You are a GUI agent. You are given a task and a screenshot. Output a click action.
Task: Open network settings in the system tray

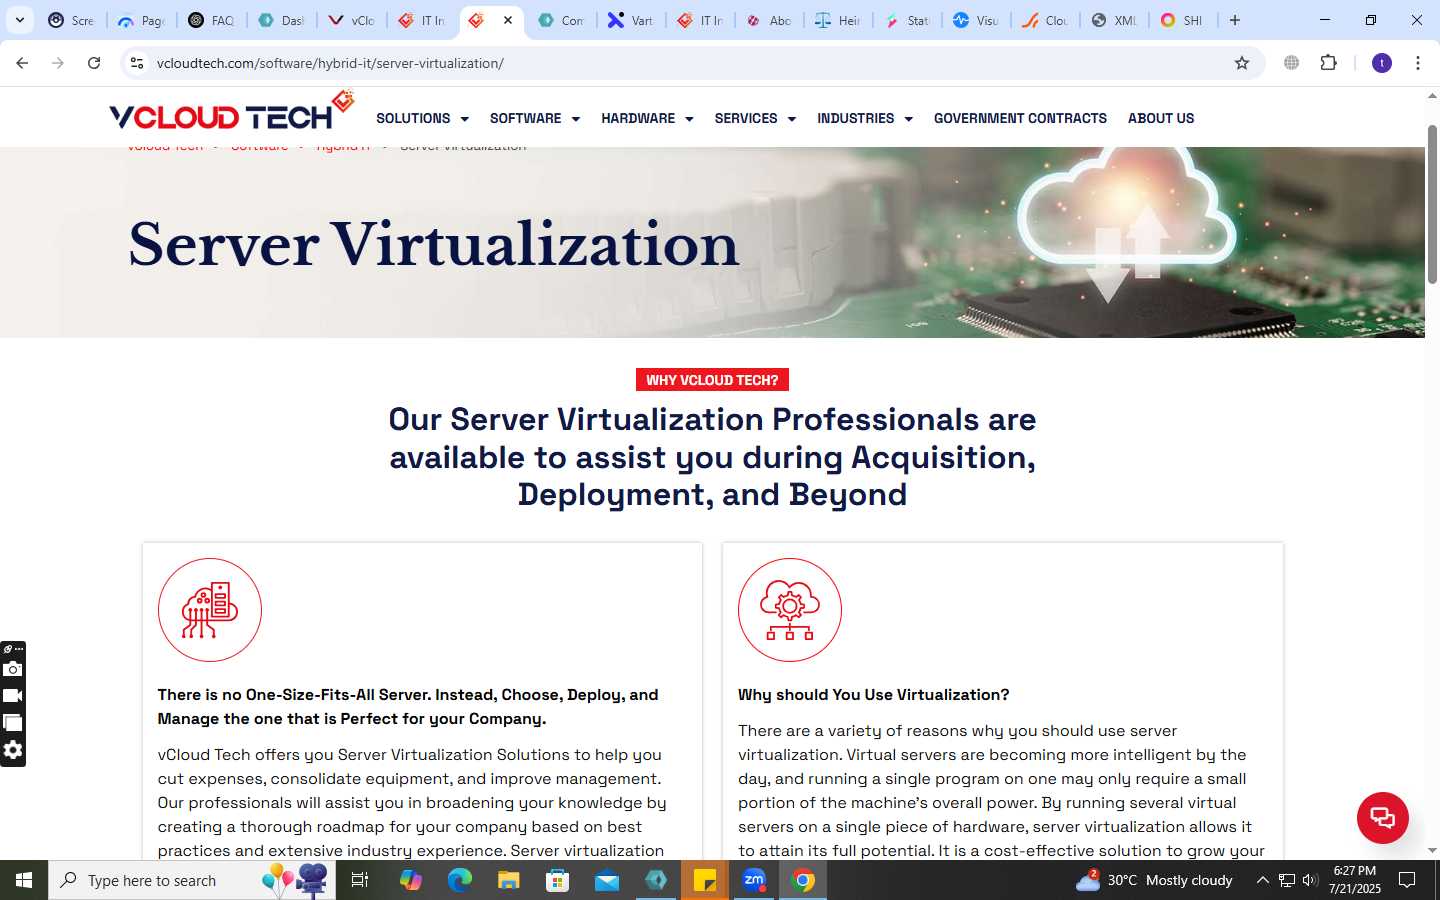1287,880
